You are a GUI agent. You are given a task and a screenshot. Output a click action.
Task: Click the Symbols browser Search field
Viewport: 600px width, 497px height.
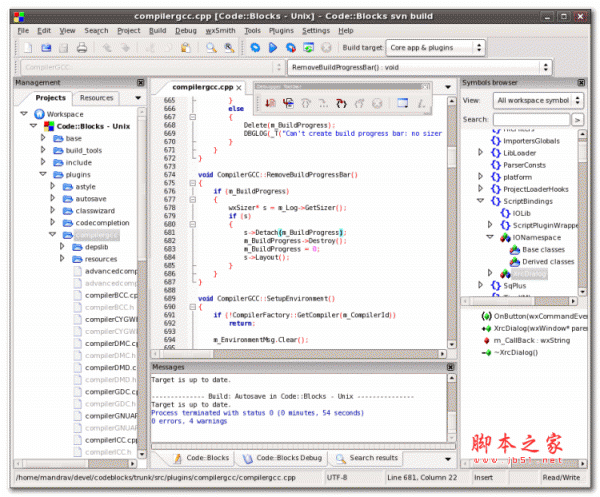tap(532, 120)
